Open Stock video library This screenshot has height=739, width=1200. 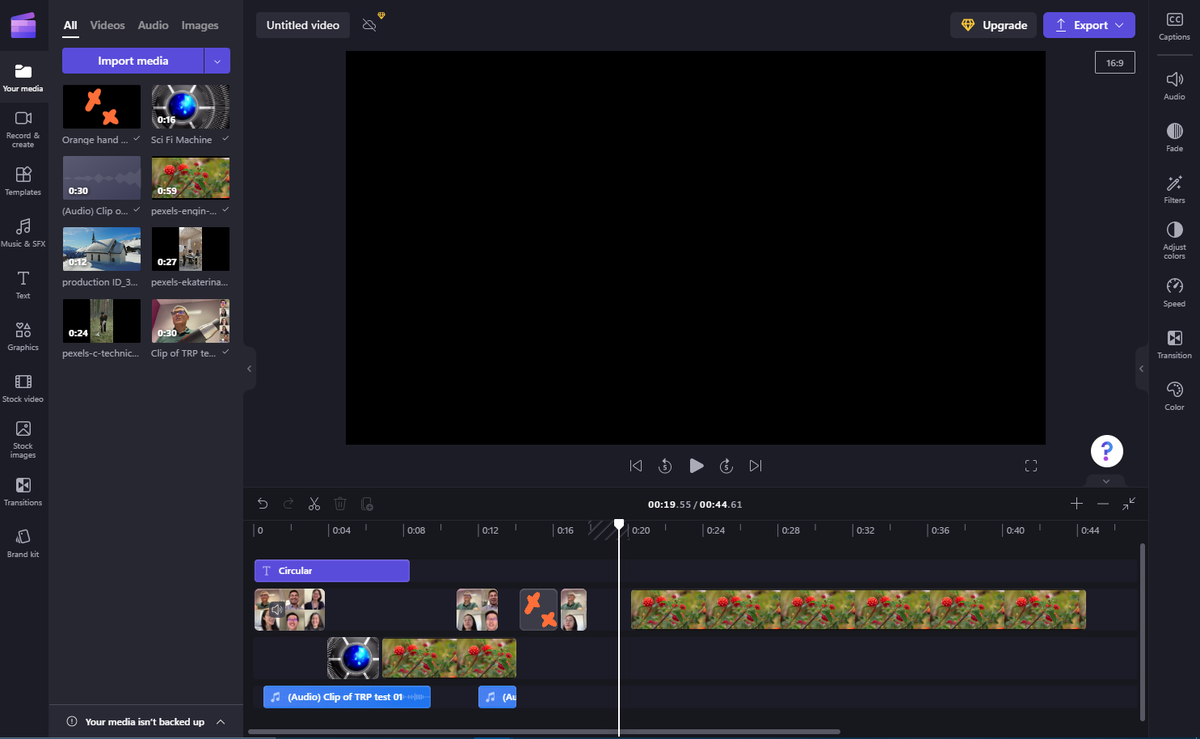[23, 389]
